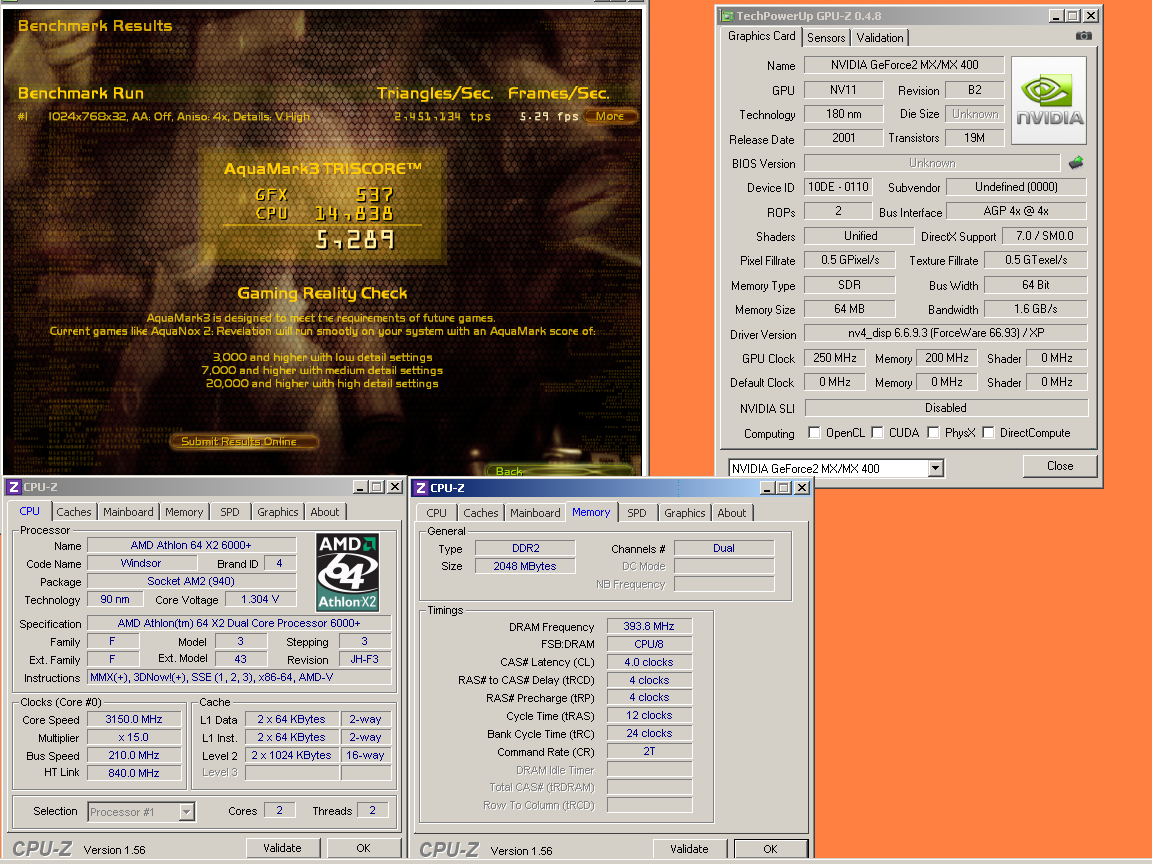Toggle the PhysX checkbox
The height and width of the screenshot is (864, 1152).
point(933,432)
